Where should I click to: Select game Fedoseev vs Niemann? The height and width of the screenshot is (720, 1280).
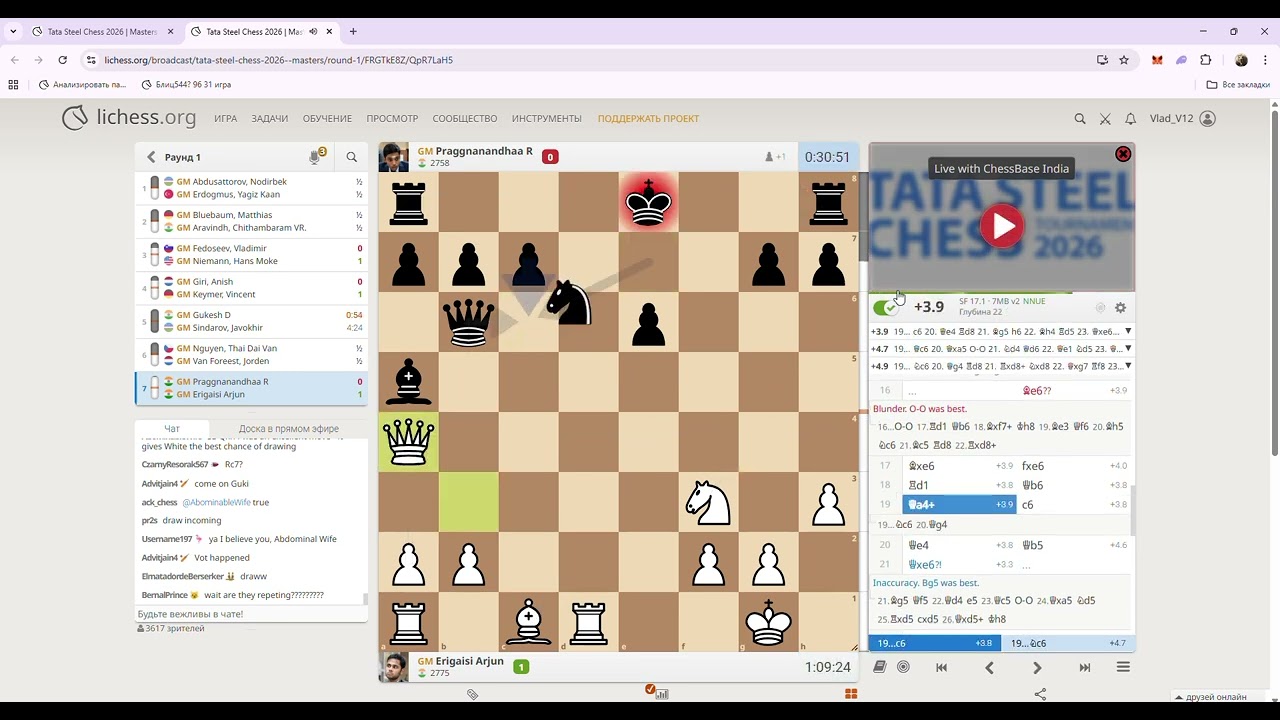[251, 254]
